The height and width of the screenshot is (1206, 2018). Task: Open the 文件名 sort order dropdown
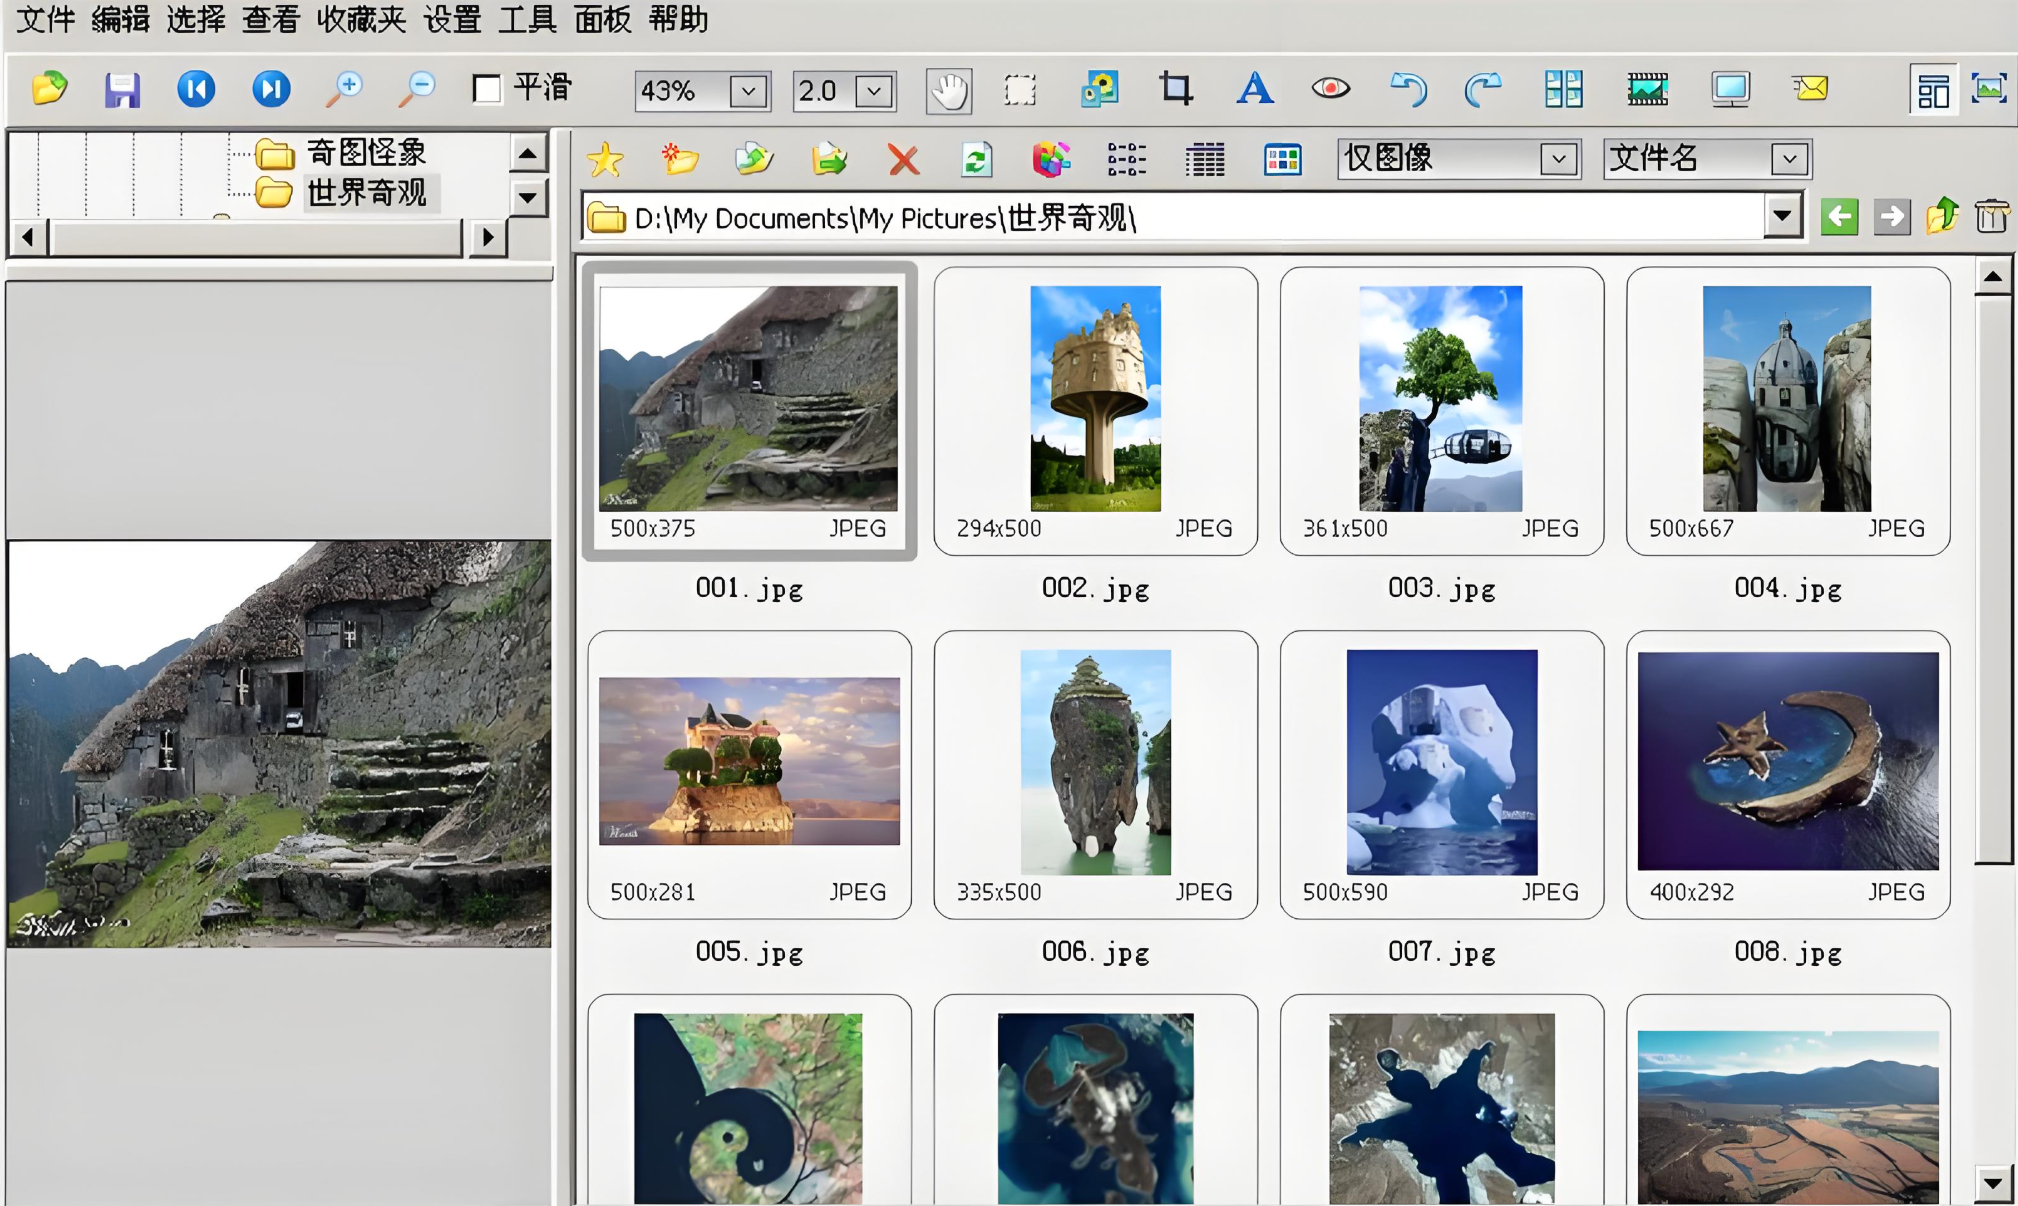click(x=1788, y=159)
